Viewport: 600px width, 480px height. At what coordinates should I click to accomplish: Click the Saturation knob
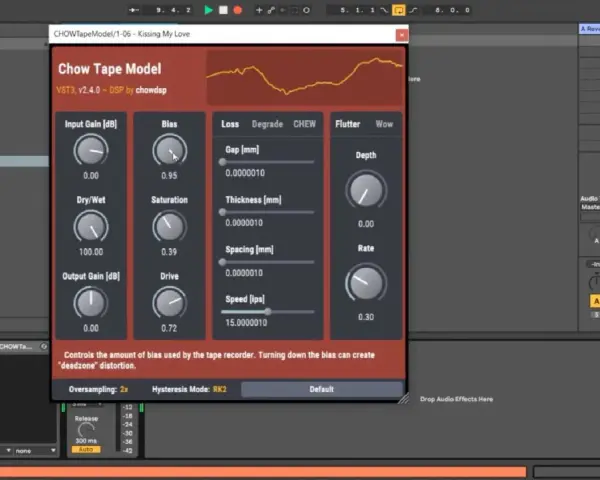pyautogui.click(x=170, y=227)
